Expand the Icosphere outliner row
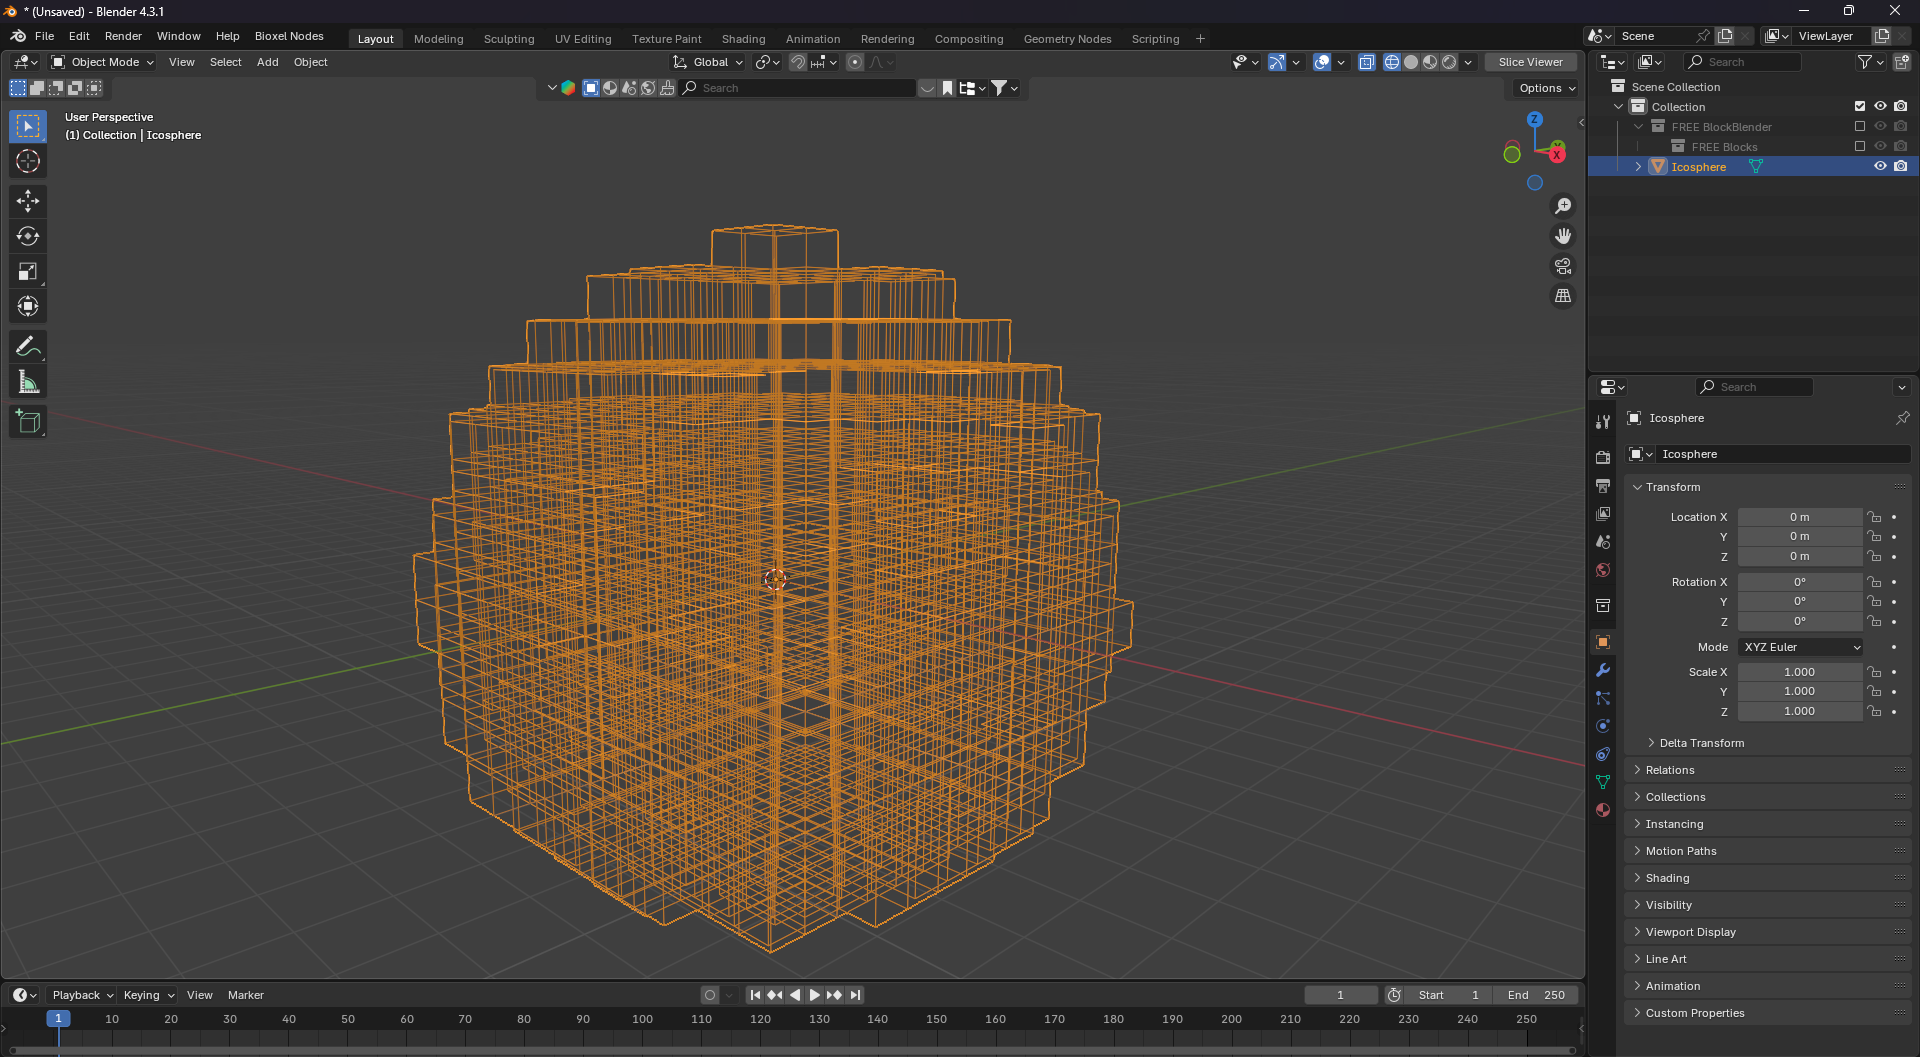Screen dimensions: 1920x1057 point(1638,167)
